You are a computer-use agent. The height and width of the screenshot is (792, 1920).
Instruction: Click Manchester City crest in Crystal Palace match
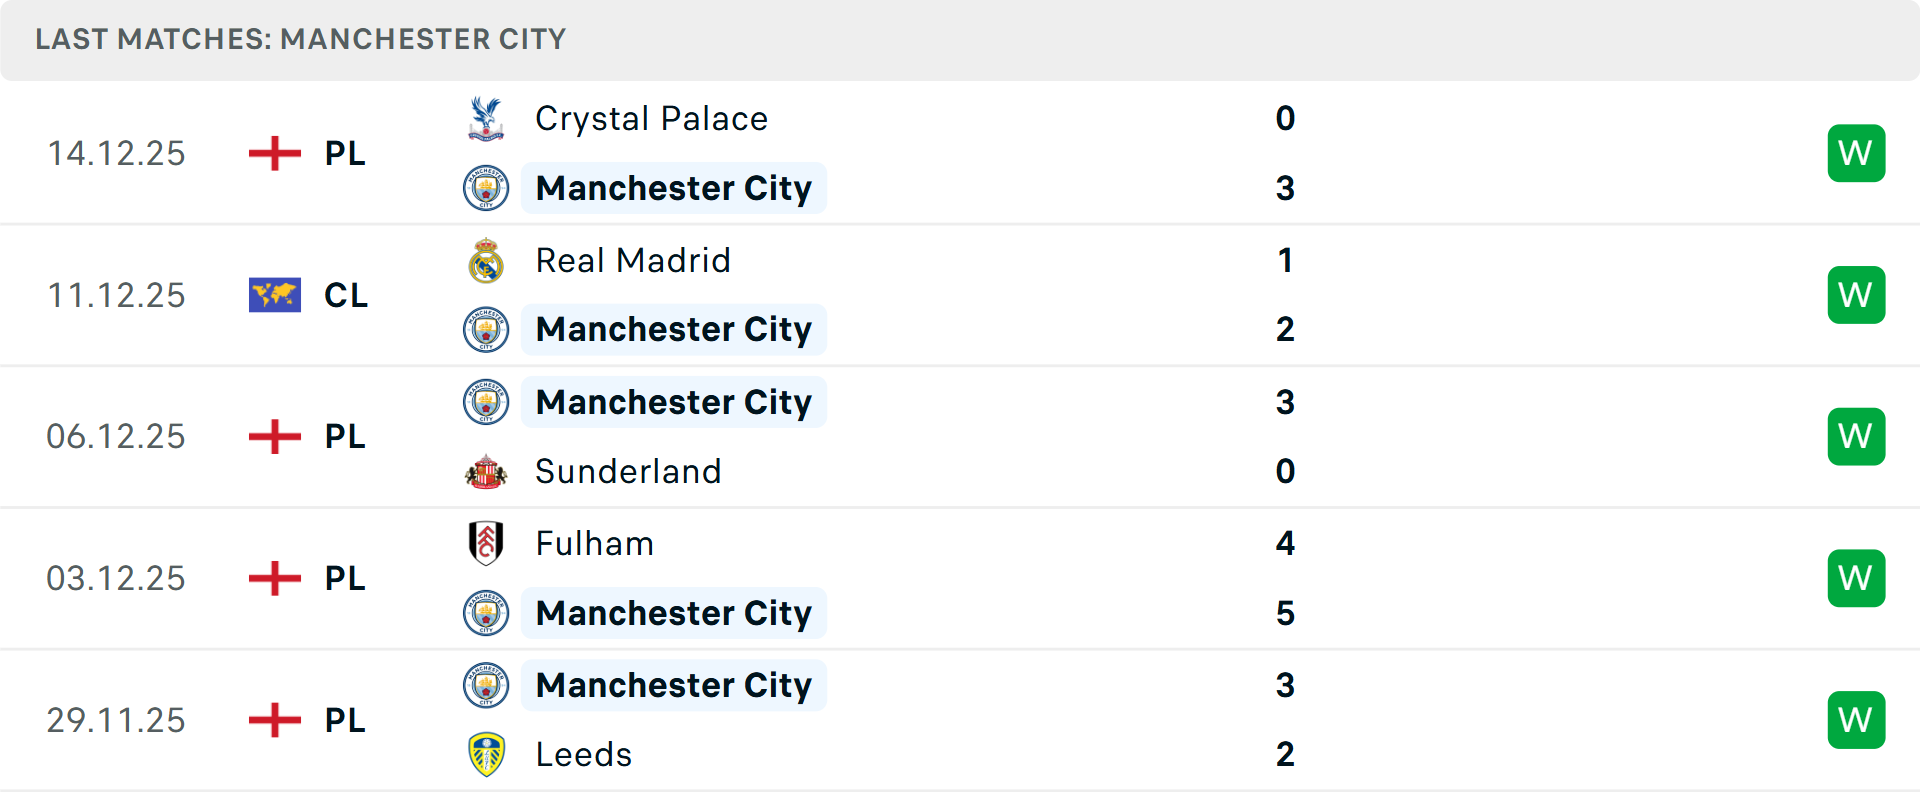pyautogui.click(x=486, y=188)
